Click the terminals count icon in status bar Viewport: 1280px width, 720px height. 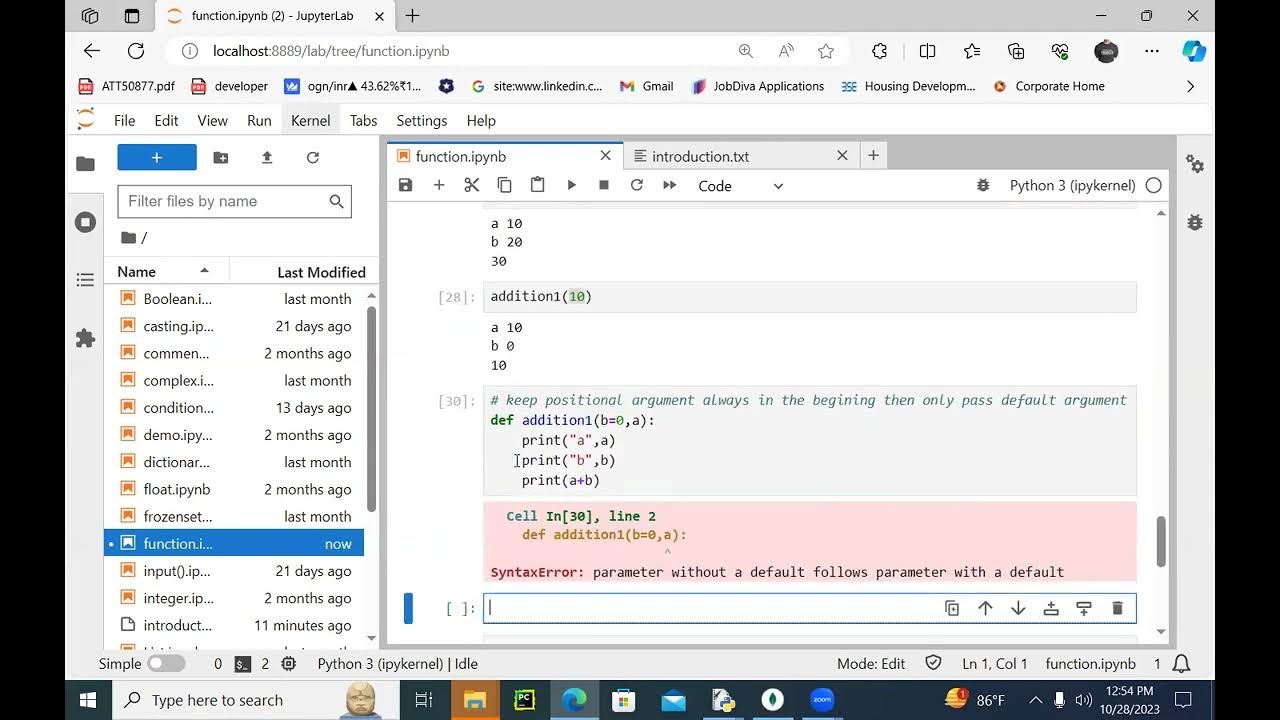tap(242, 664)
